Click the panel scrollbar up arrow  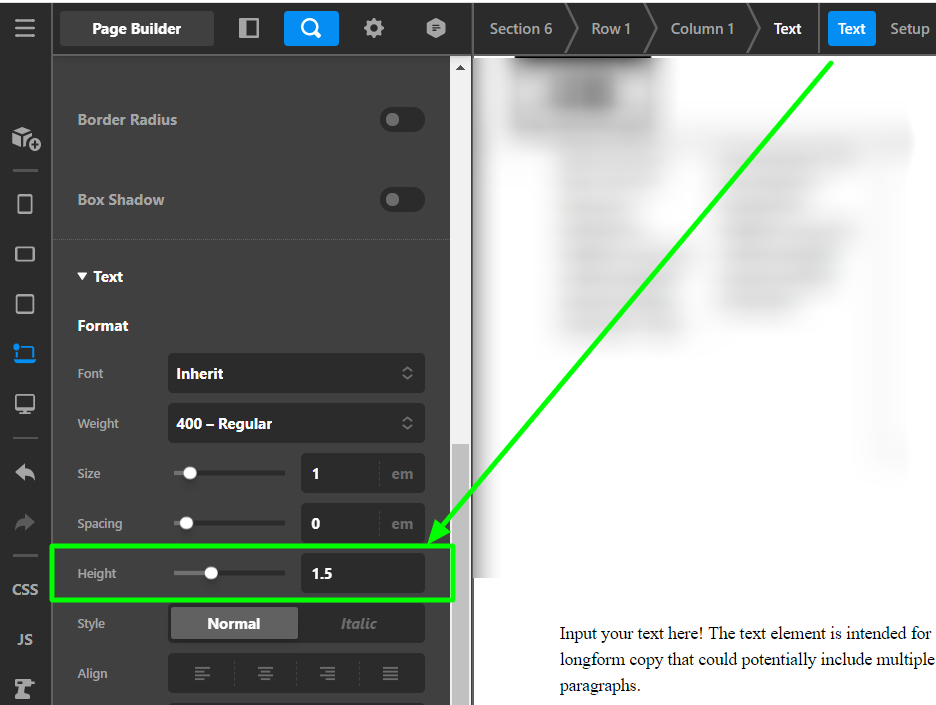460,67
